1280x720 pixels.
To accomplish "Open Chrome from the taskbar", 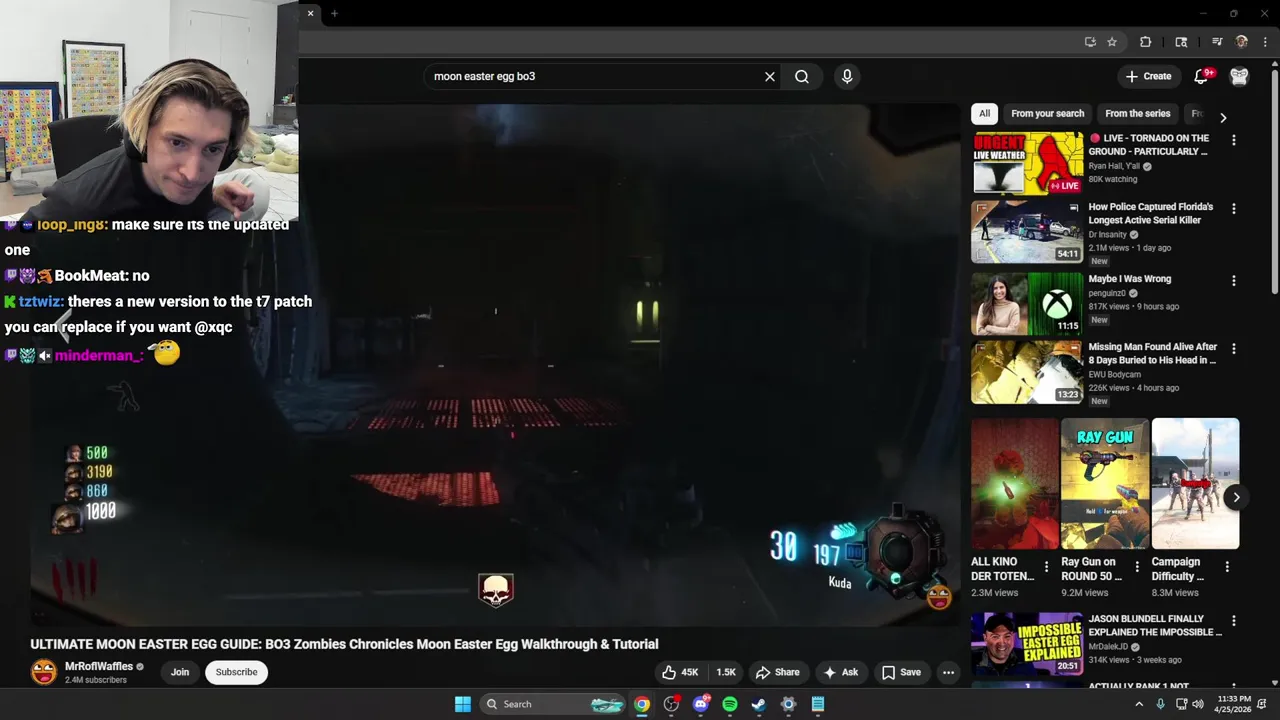I will (642, 704).
